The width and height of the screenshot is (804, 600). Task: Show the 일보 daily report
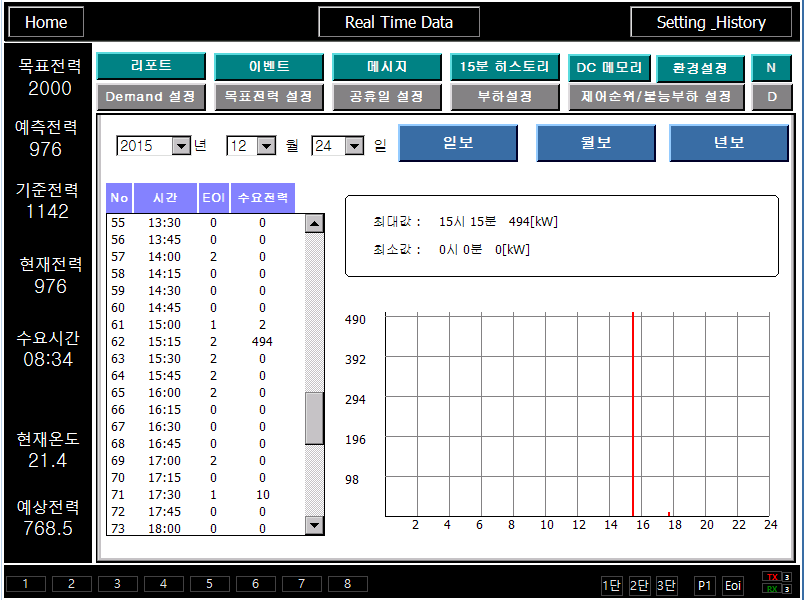(458, 143)
